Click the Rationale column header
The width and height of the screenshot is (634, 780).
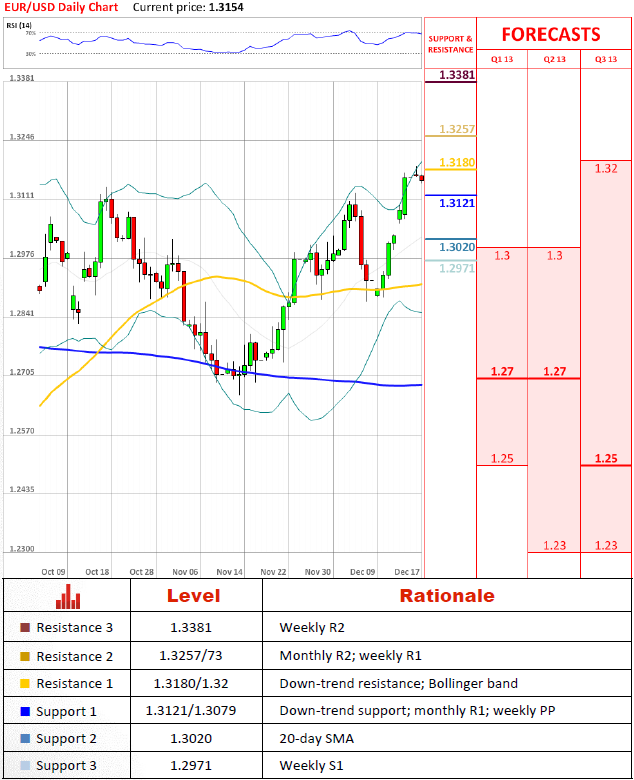[447, 596]
